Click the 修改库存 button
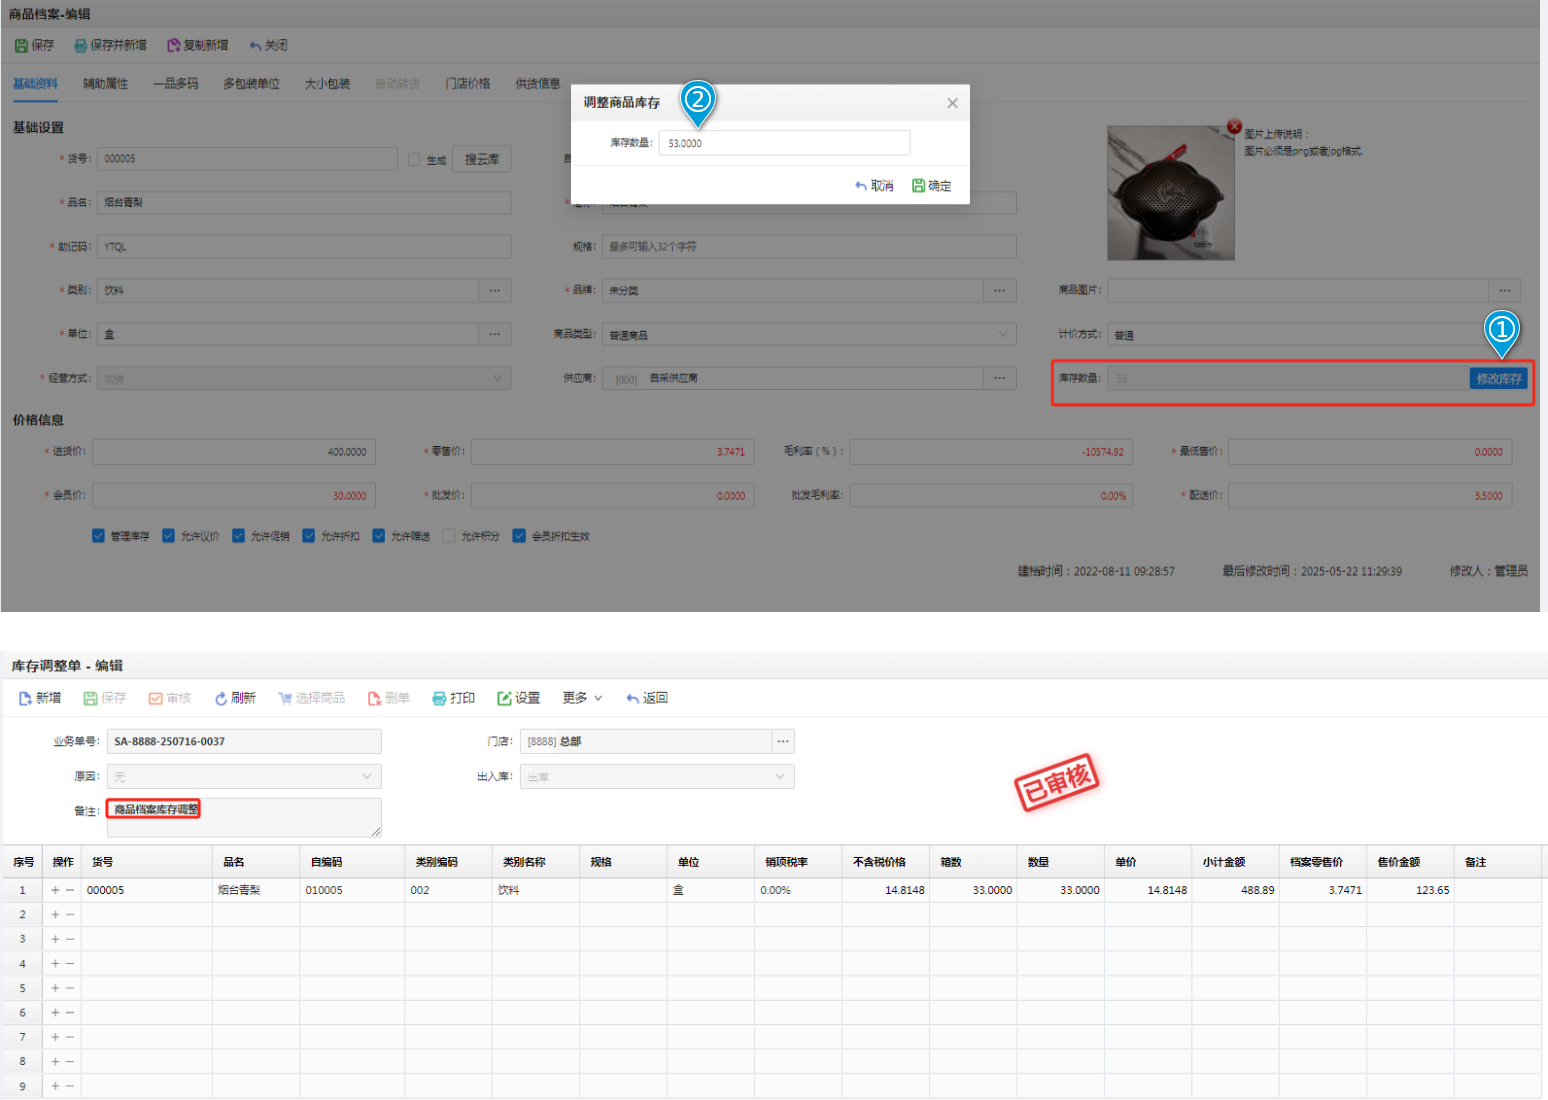This screenshot has height=1100, width=1548. [x=1498, y=379]
